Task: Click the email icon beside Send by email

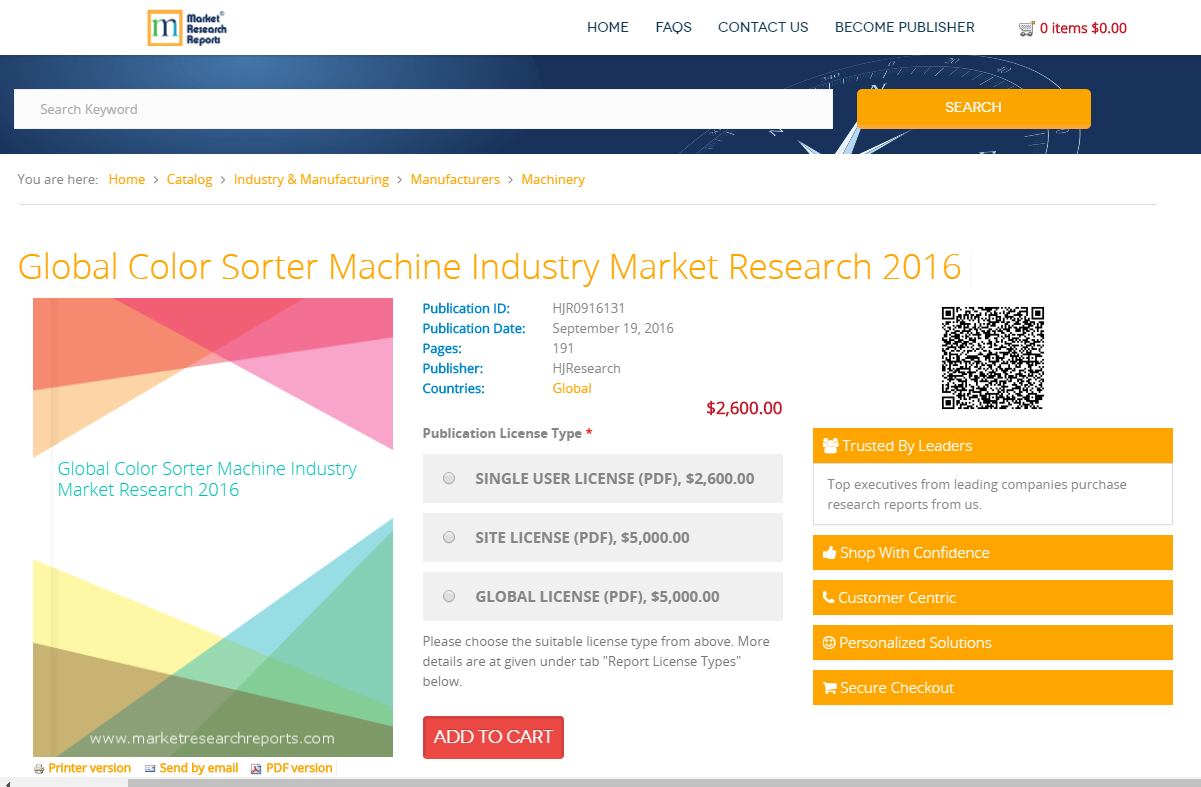Action: tap(150, 769)
